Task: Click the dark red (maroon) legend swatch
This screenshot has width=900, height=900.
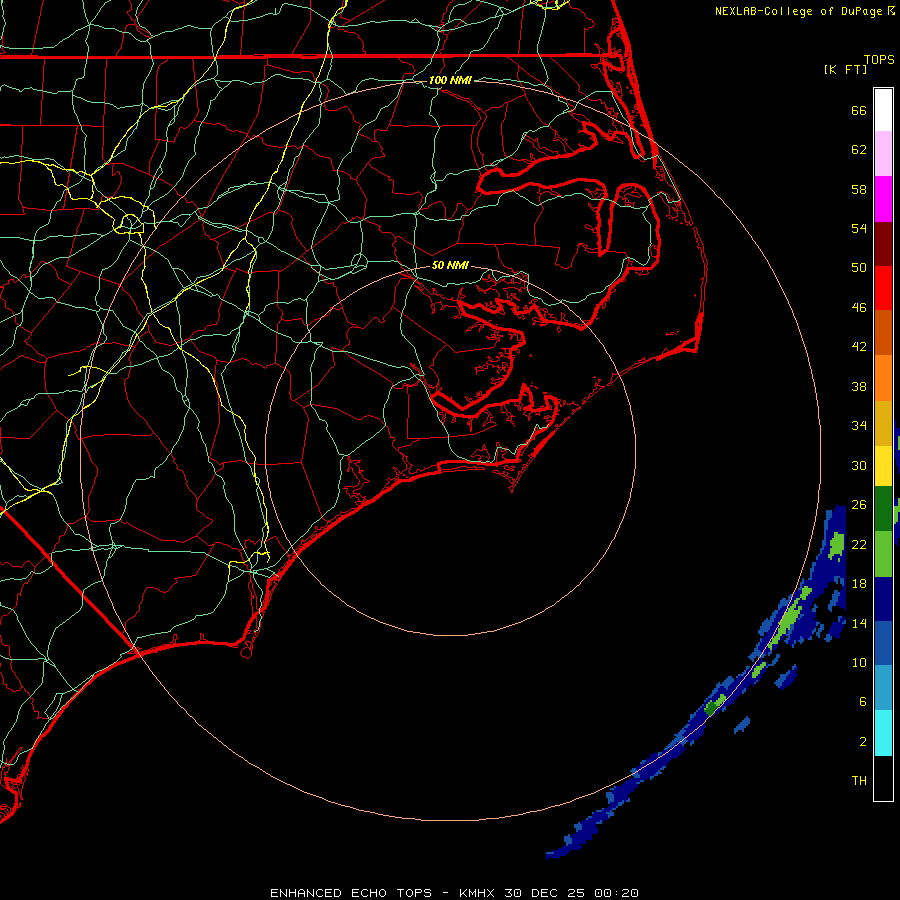Action: [883, 244]
